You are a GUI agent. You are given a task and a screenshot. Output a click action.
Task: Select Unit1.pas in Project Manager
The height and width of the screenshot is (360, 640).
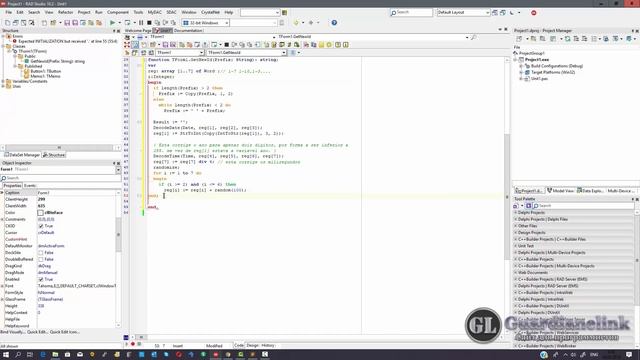point(539,79)
